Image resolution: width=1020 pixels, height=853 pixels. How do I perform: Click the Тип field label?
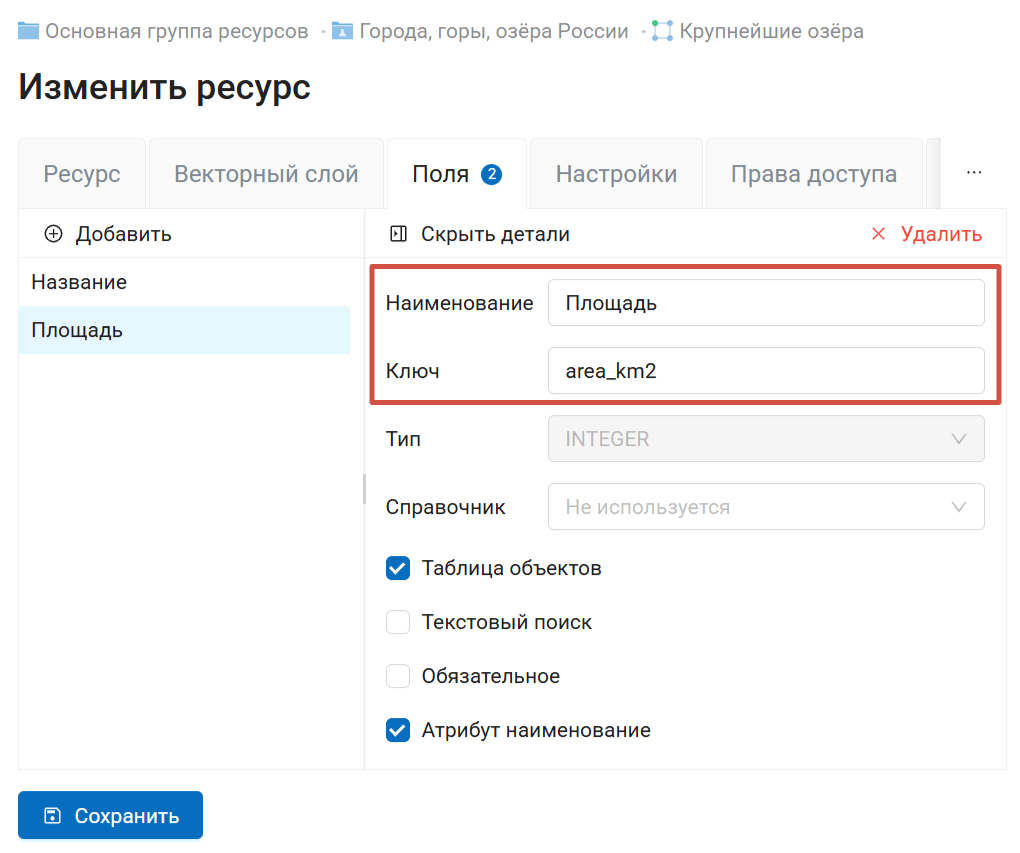pos(403,439)
